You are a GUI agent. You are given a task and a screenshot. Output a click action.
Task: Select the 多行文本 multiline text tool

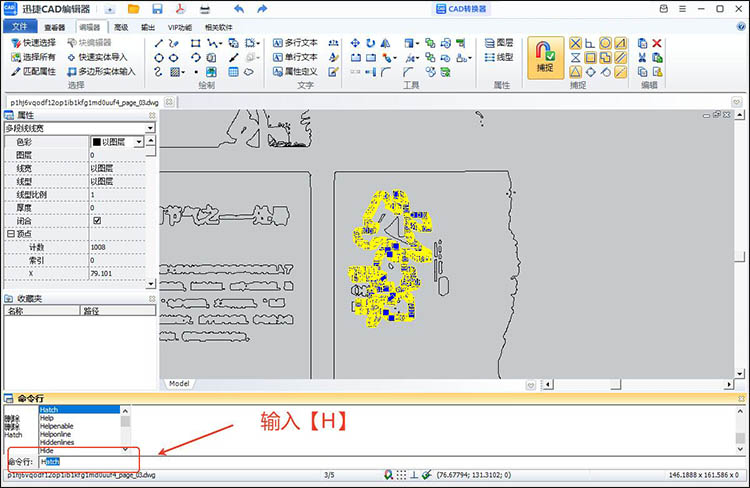tap(294, 43)
